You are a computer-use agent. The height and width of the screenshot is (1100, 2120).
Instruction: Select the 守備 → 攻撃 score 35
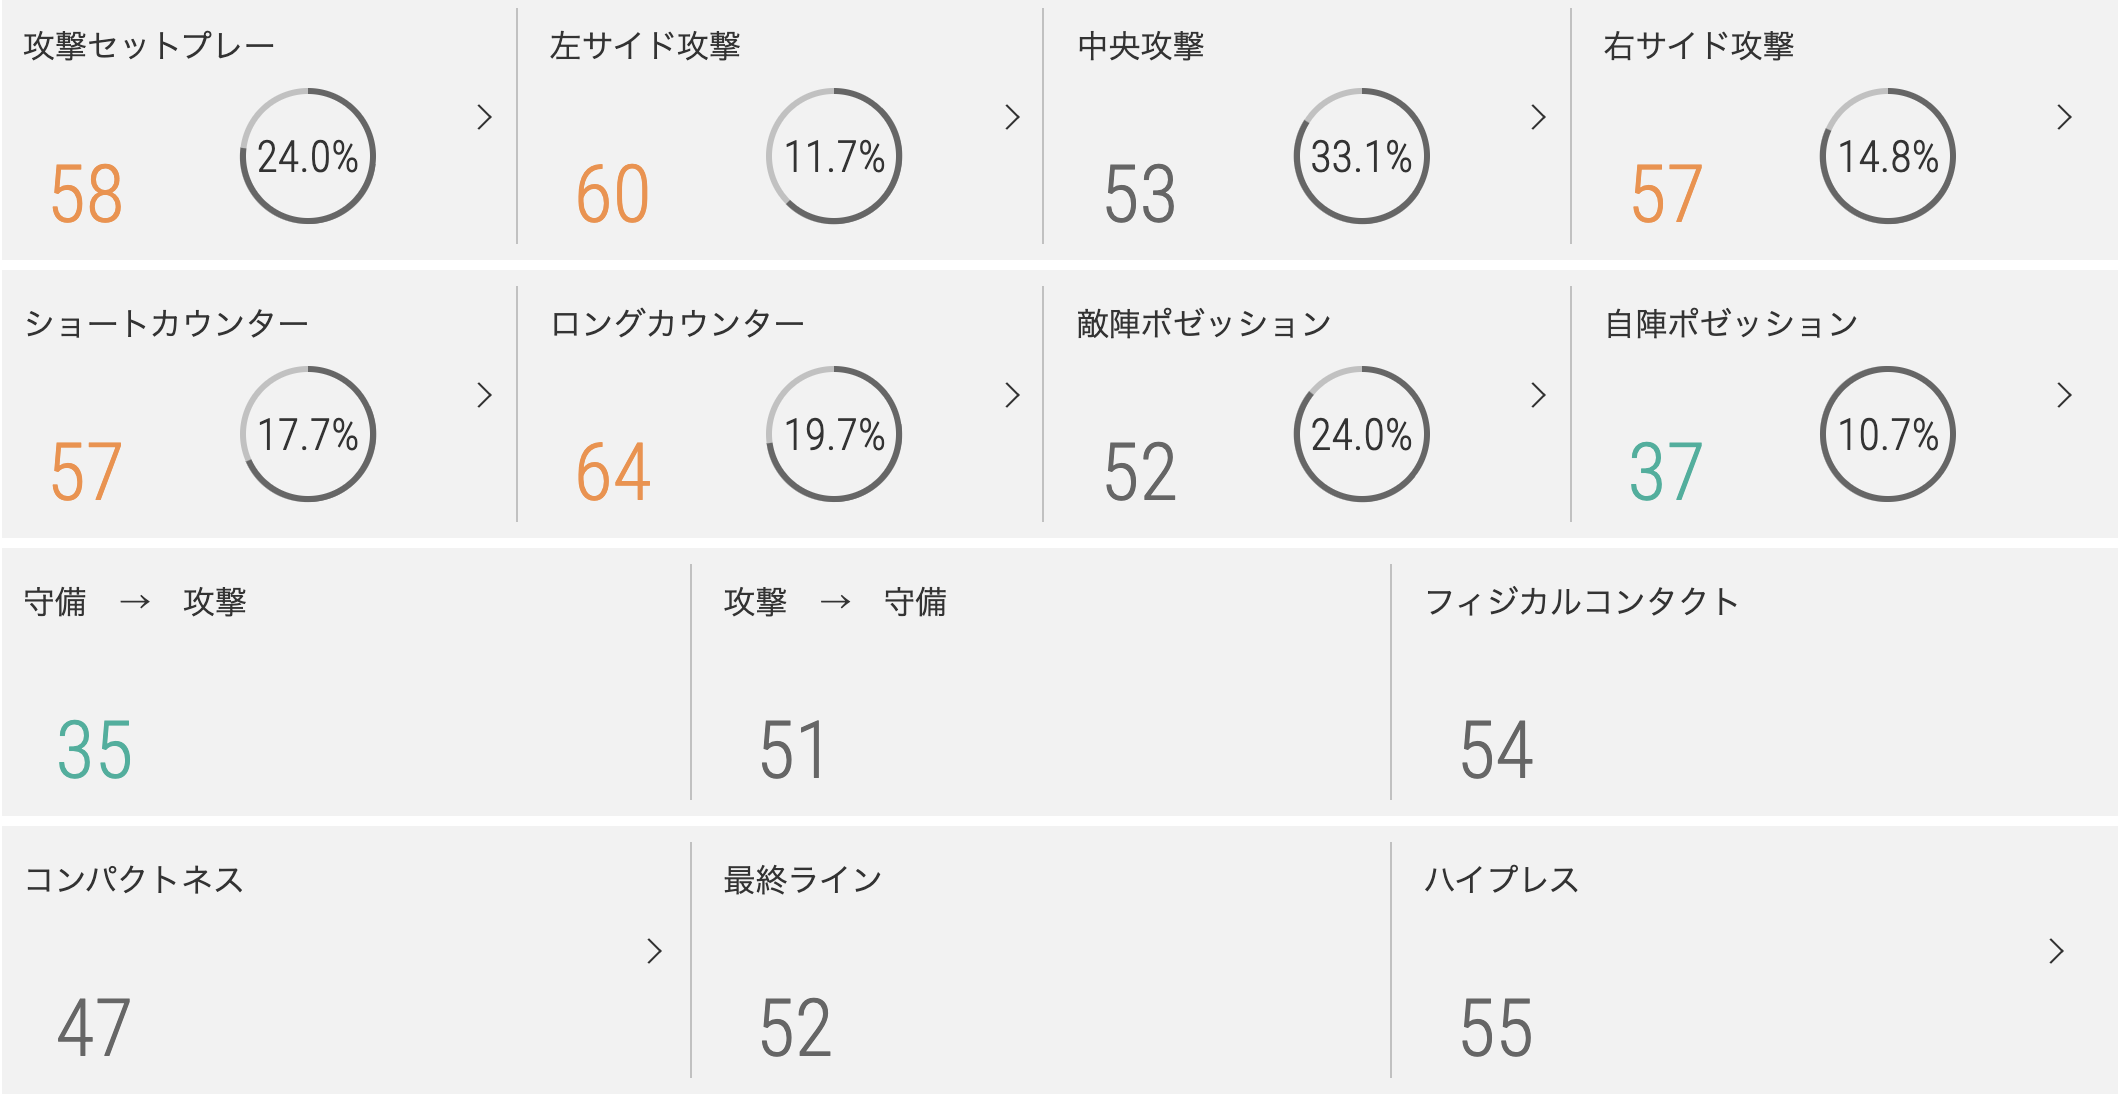94,750
